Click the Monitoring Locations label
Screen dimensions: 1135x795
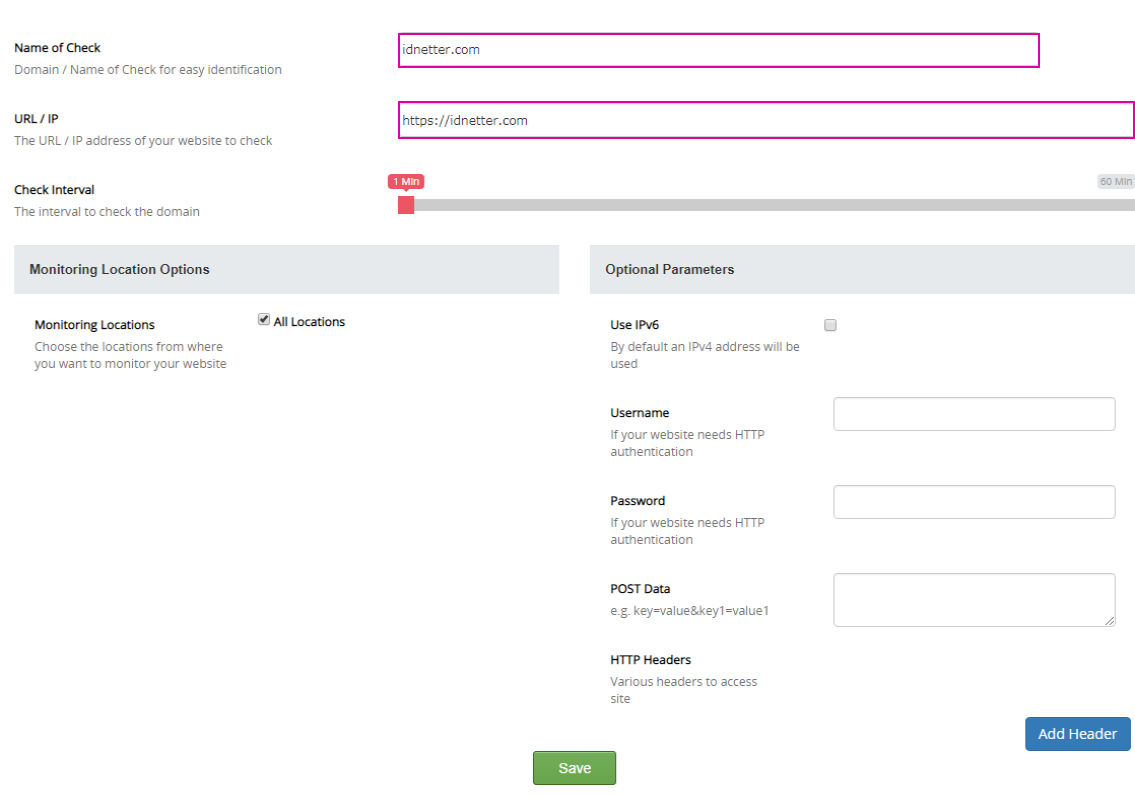tap(94, 325)
